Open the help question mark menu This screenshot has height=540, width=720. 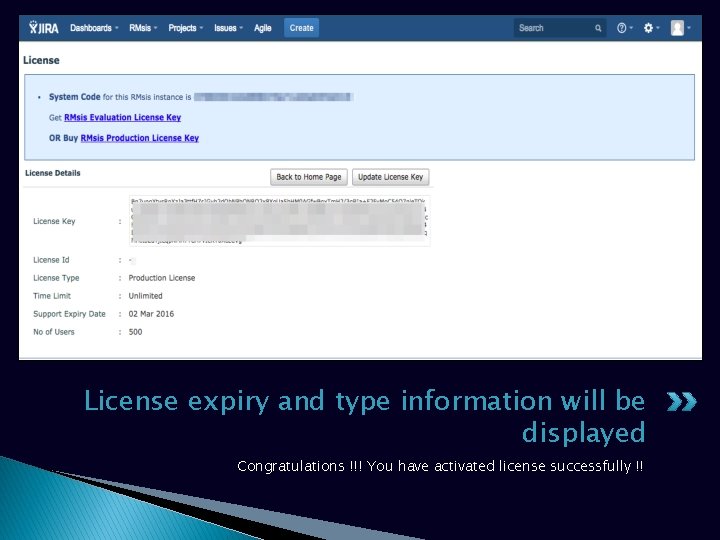(624, 28)
